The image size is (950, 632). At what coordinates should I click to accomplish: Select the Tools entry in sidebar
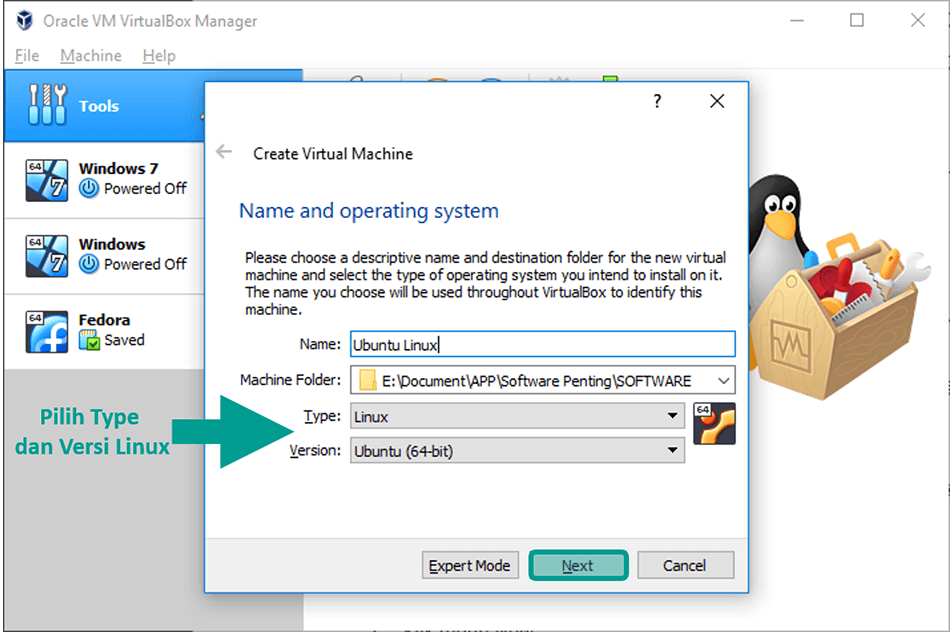[104, 106]
